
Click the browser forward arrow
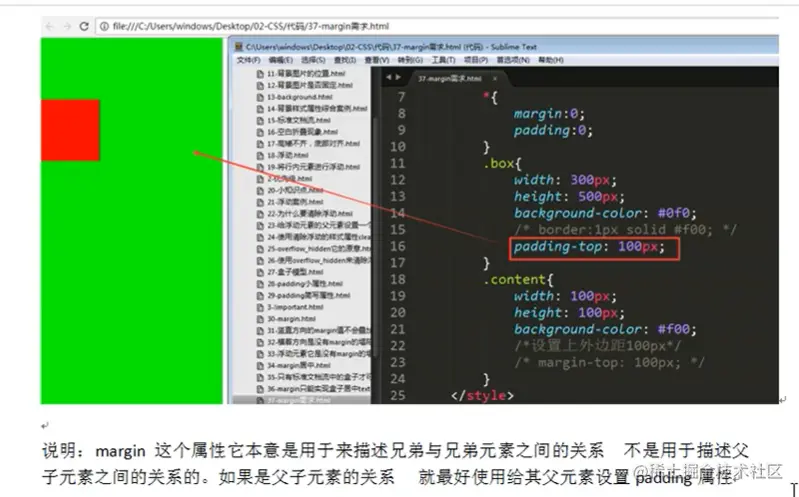coord(67,26)
